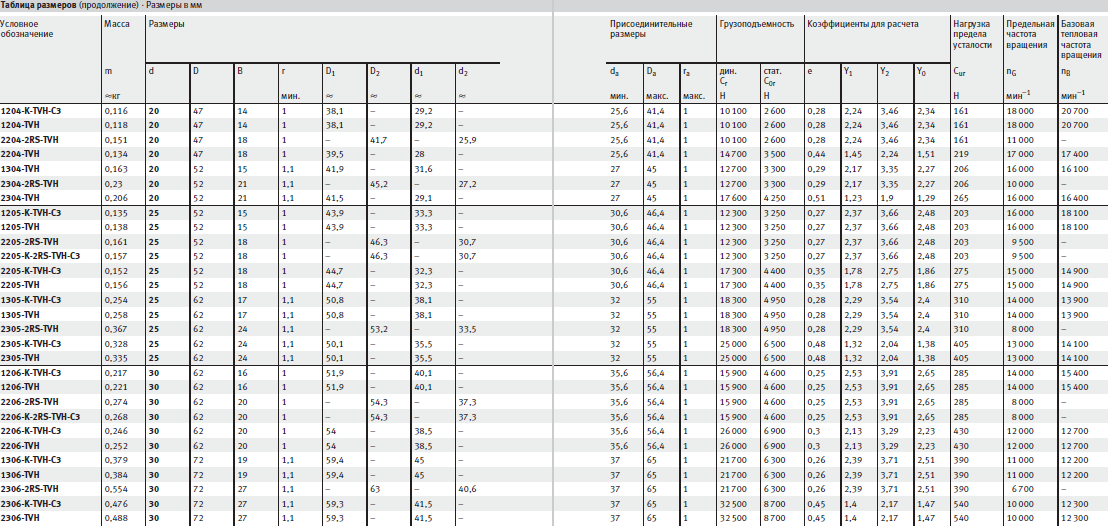The height and width of the screenshot is (526, 1108).
Task: Click the Присоединительные размеры header
Action: click(651, 29)
